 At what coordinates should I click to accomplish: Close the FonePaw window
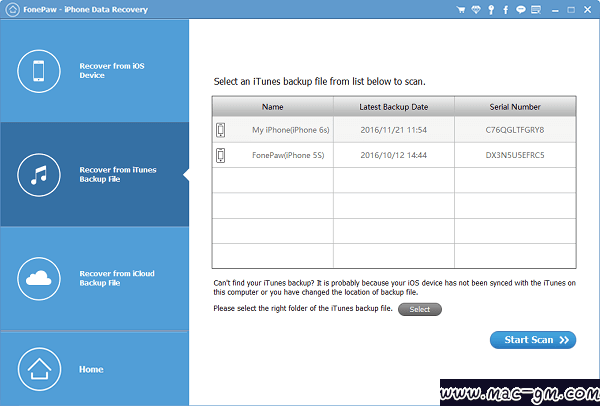point(587,10)
